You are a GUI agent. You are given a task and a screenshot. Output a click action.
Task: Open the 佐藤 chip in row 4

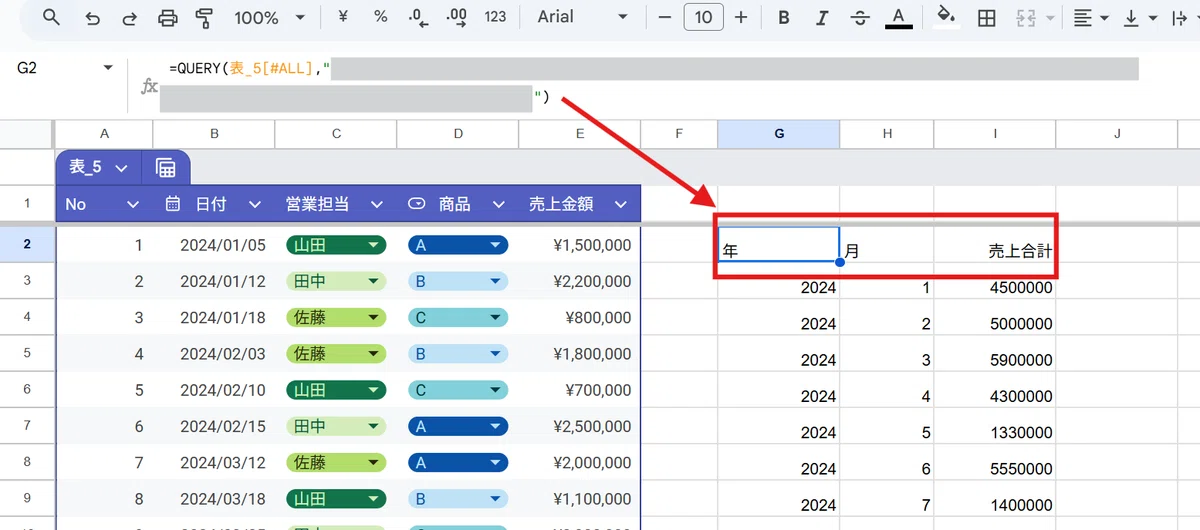click(336, 318)
